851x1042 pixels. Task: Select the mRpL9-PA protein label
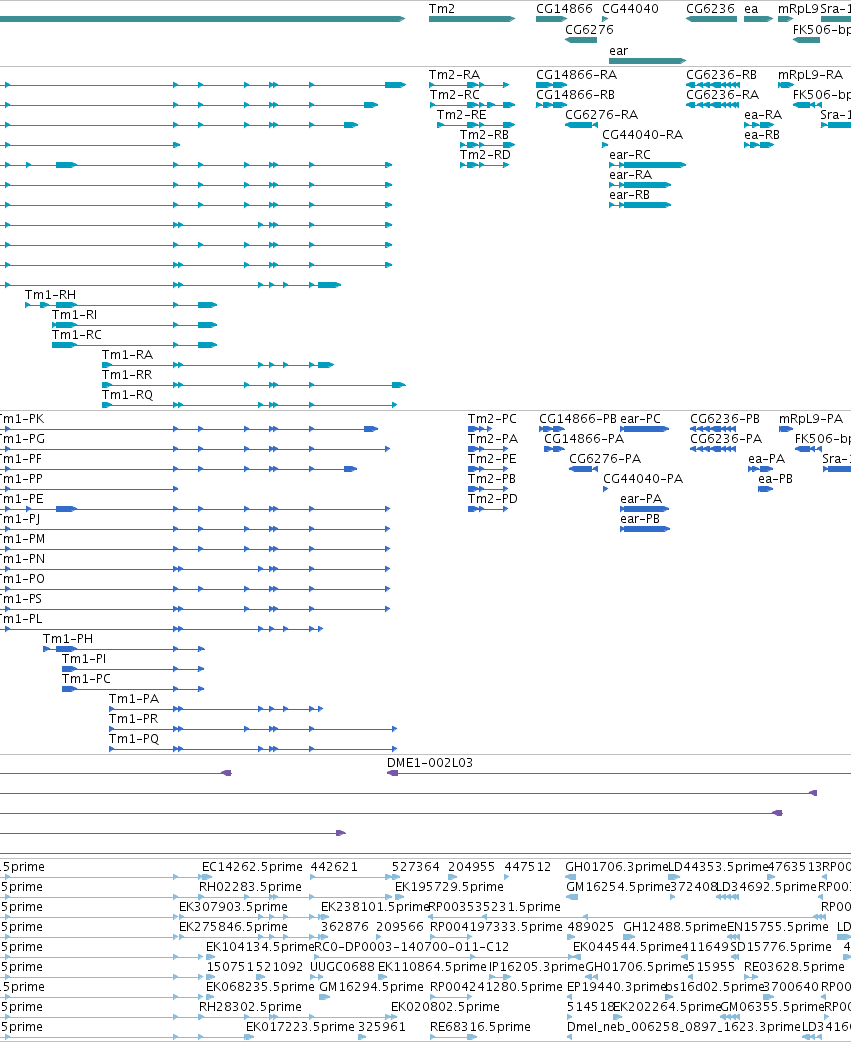pyautogui.click(x=811, y=419)
